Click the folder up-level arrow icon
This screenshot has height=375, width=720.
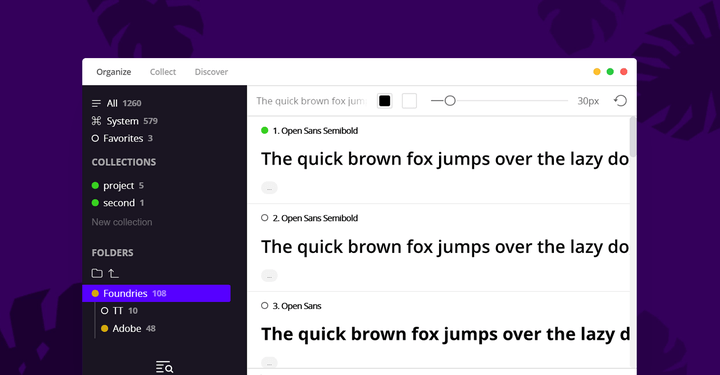click(x=113, y=274)
